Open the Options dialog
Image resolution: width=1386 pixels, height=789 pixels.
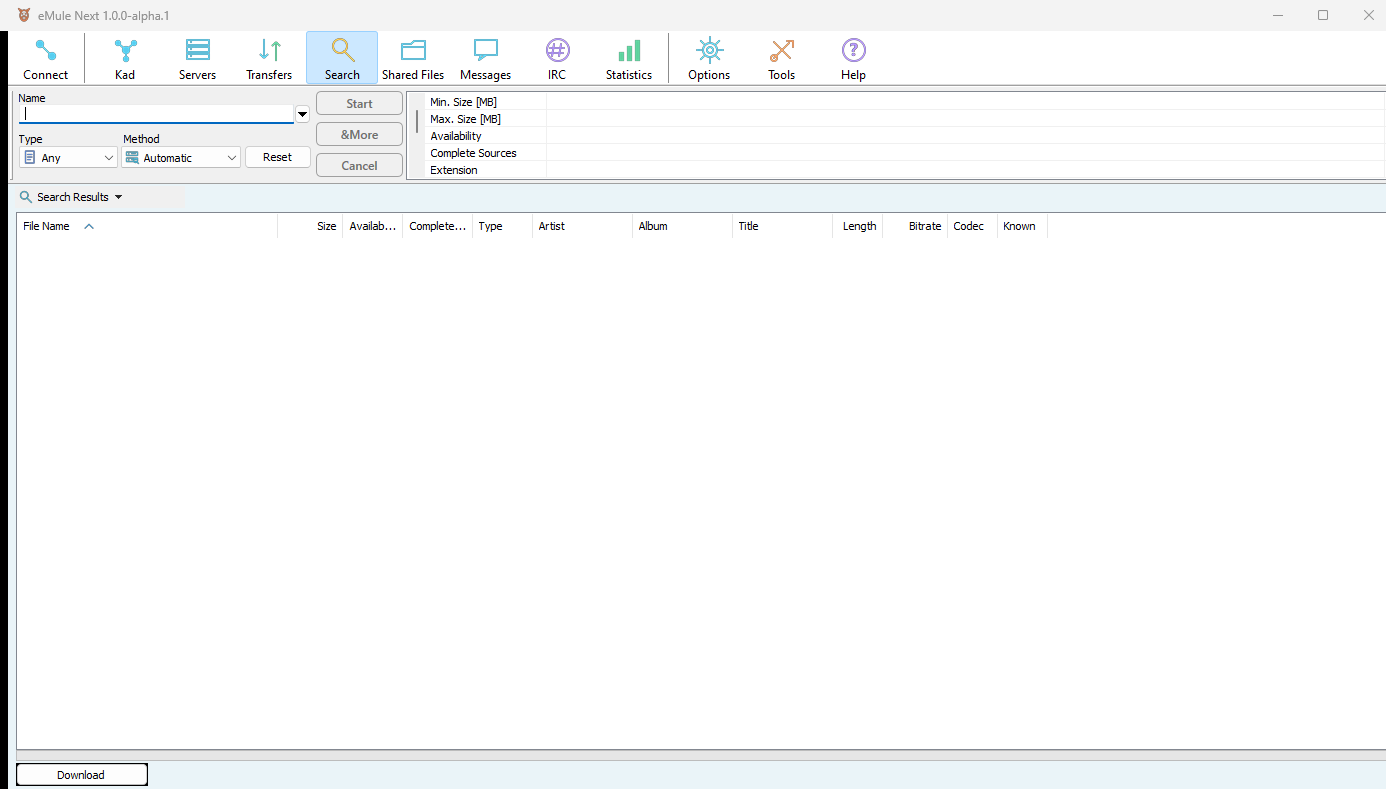pos(709,58)
